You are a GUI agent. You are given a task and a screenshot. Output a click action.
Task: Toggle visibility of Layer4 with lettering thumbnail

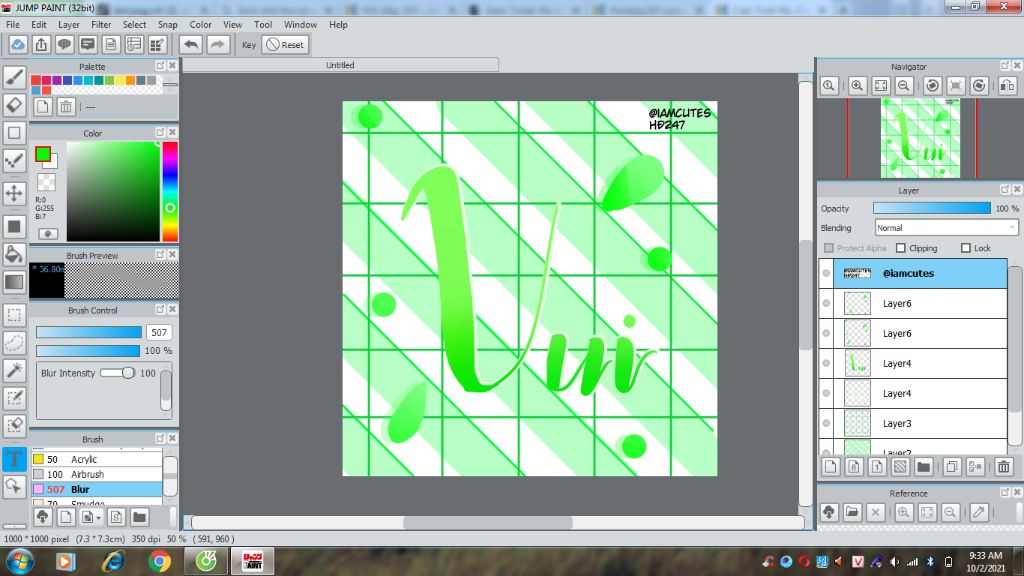click(826, 363)
